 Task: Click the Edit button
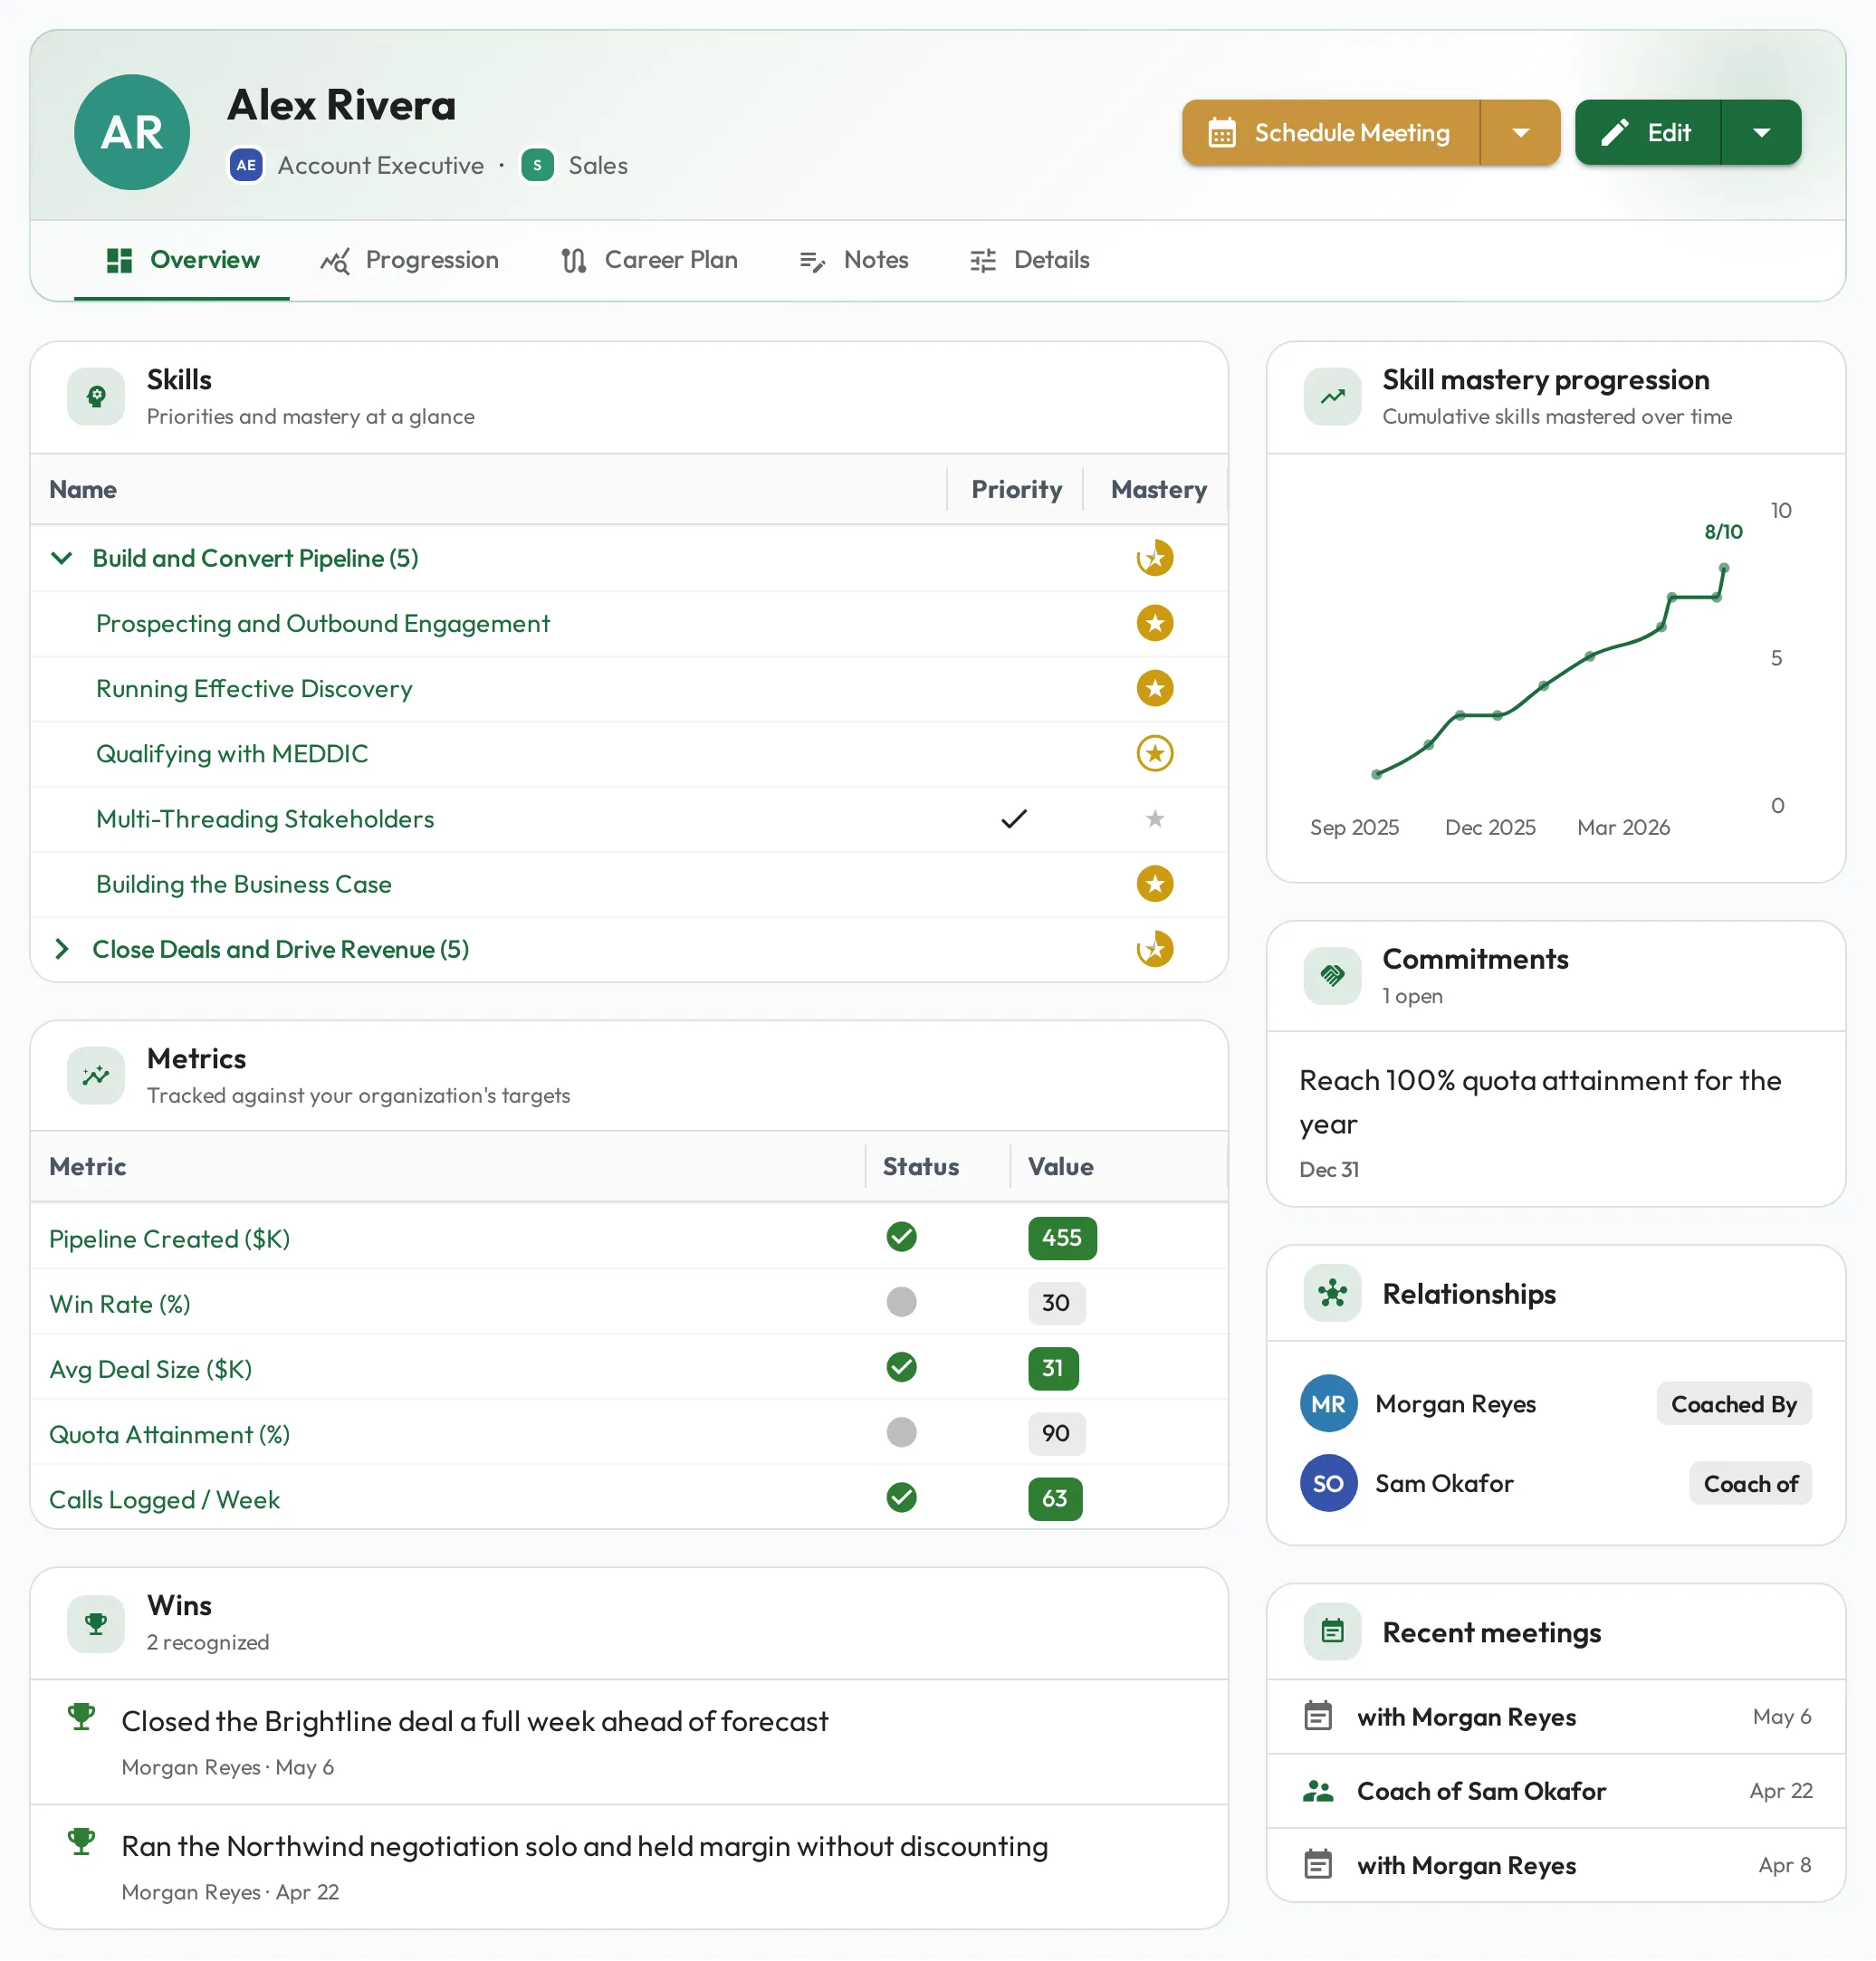coord(1647,132)
